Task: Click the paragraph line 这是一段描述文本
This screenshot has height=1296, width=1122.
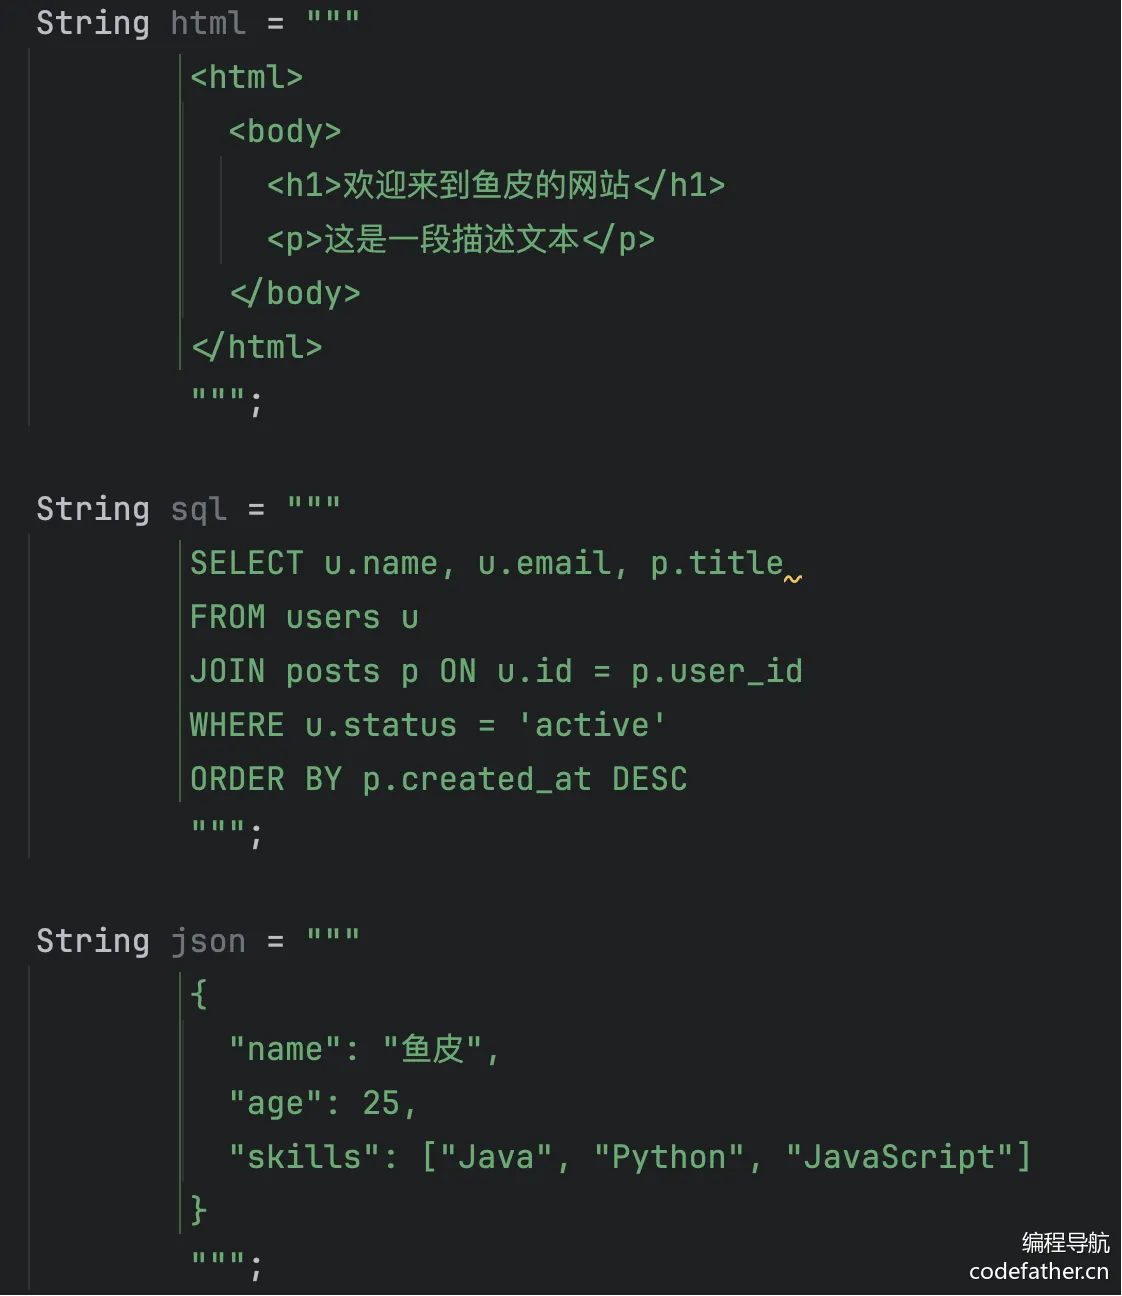Action: (x=460, y=239)
